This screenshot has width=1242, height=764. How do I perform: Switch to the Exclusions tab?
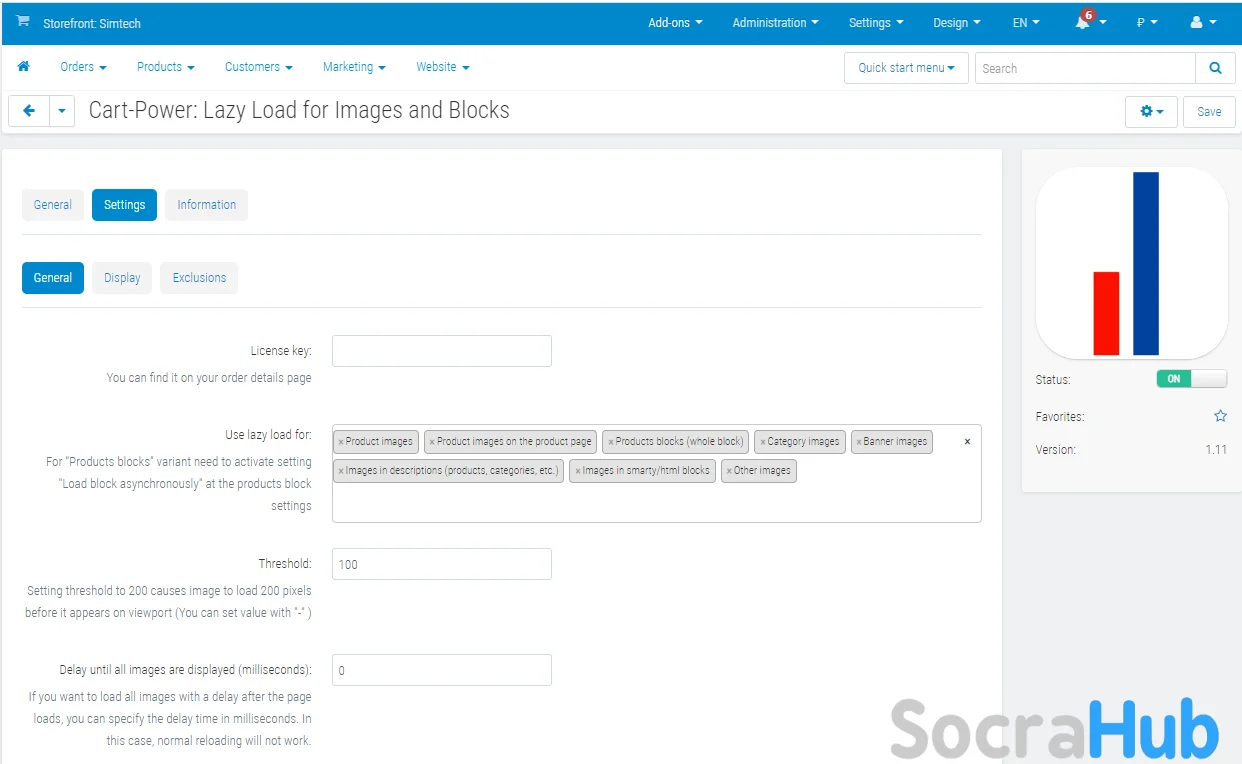[199, 278]
